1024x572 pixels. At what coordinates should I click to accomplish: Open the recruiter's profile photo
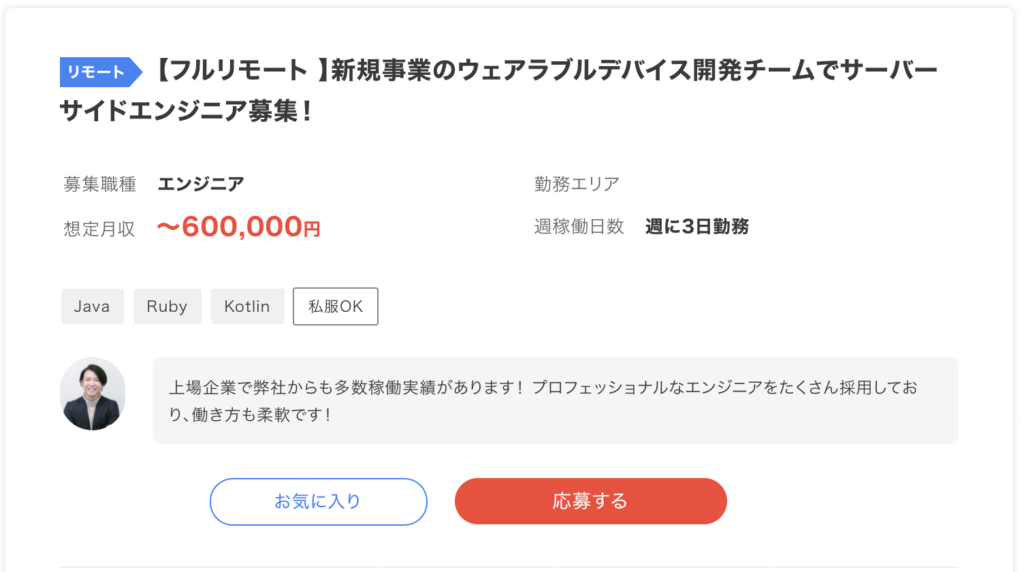coord(93,394)
